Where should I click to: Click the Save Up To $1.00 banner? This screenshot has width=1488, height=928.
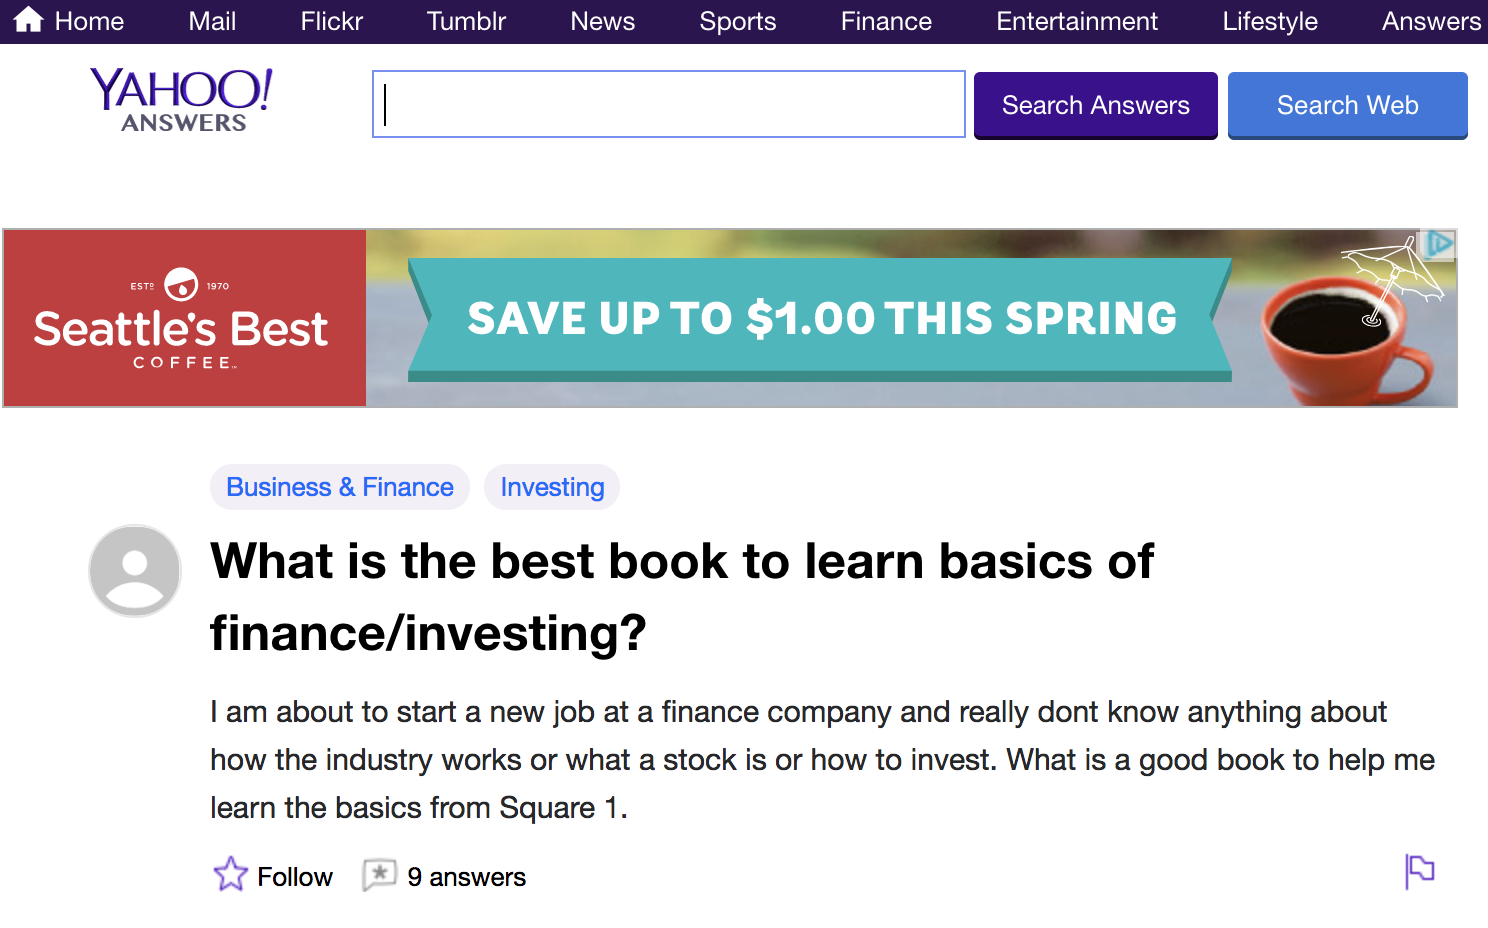tap(821, 318)
